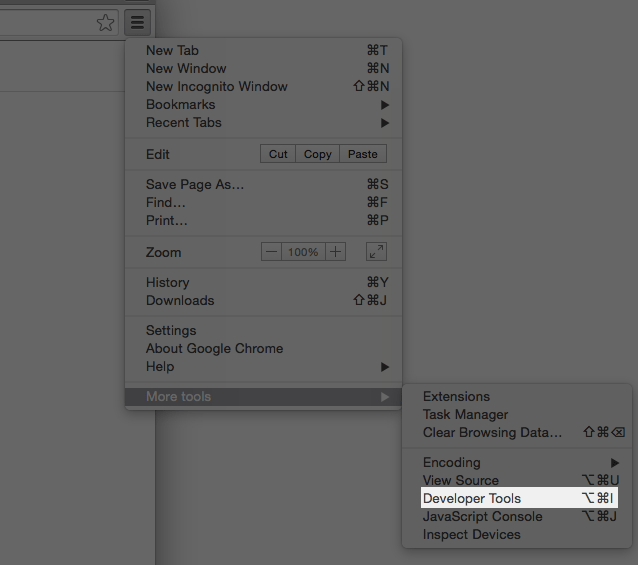Click the fullscreen icon beside Zoom
Viewport: 638px width, 565px height.
coord(376,252)
